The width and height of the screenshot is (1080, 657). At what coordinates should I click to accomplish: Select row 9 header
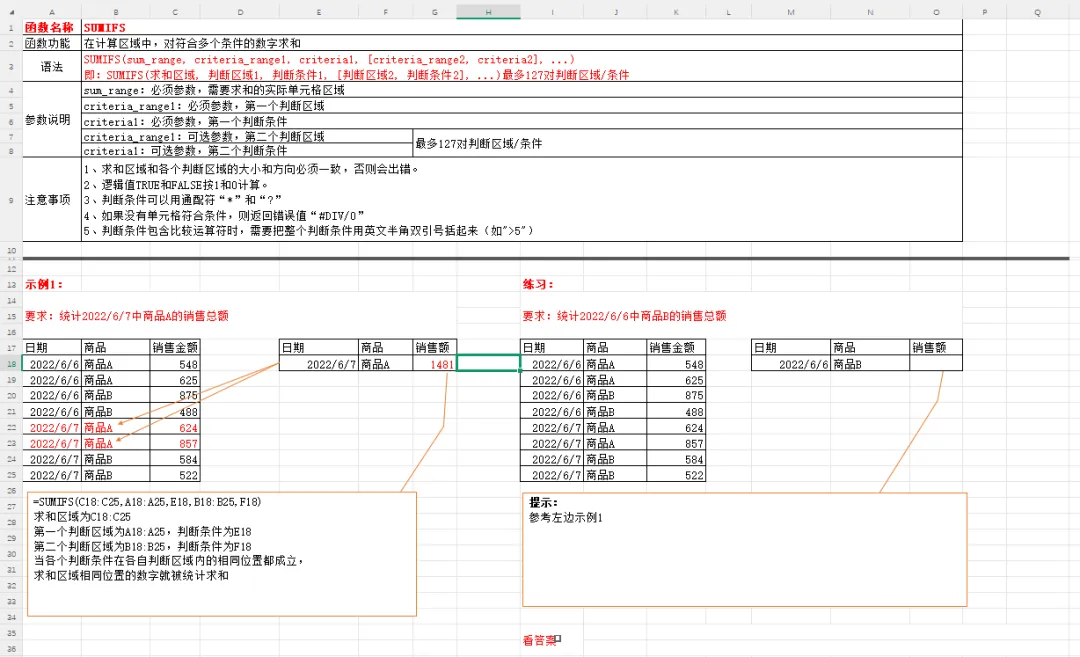pyautogui.click(x=11, y=200)
